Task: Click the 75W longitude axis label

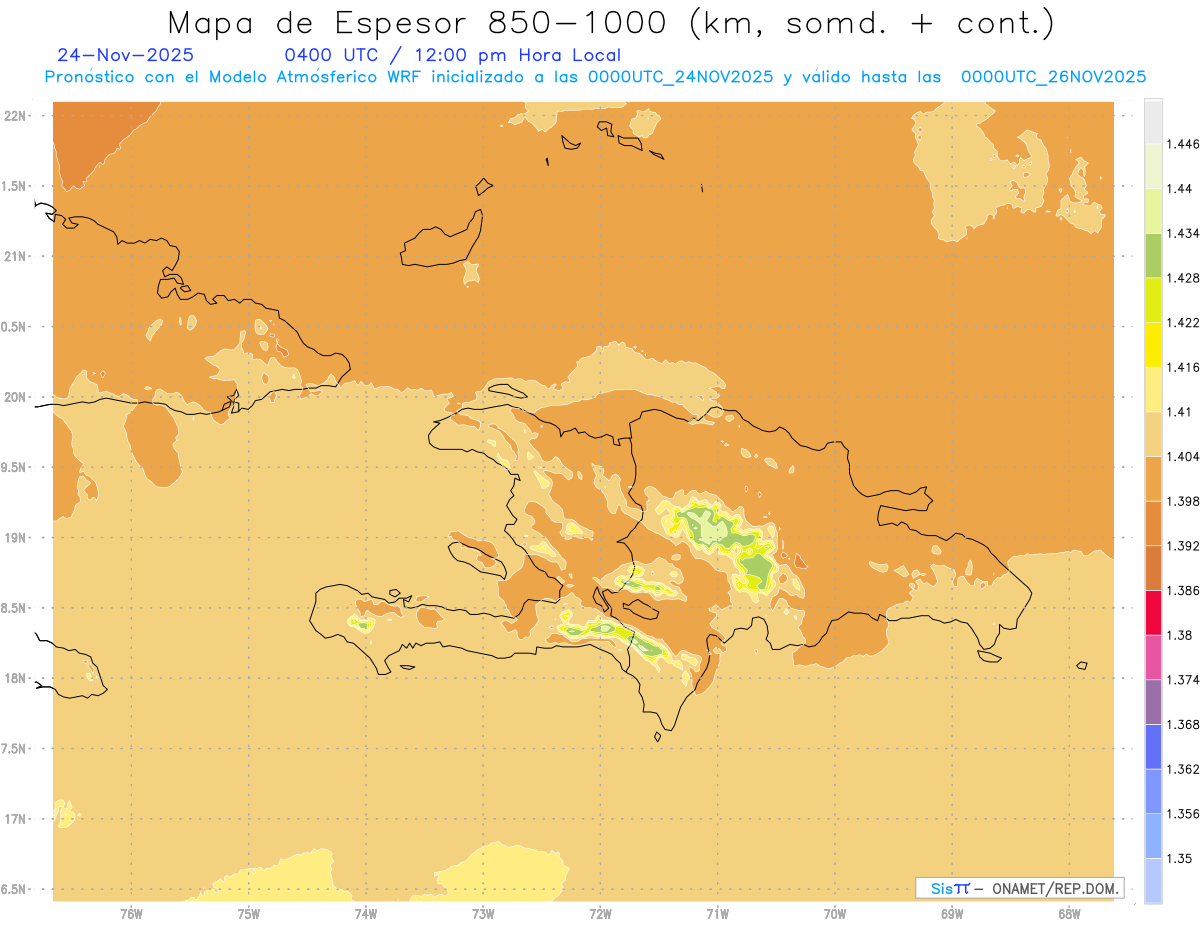Action: point(249,914)
